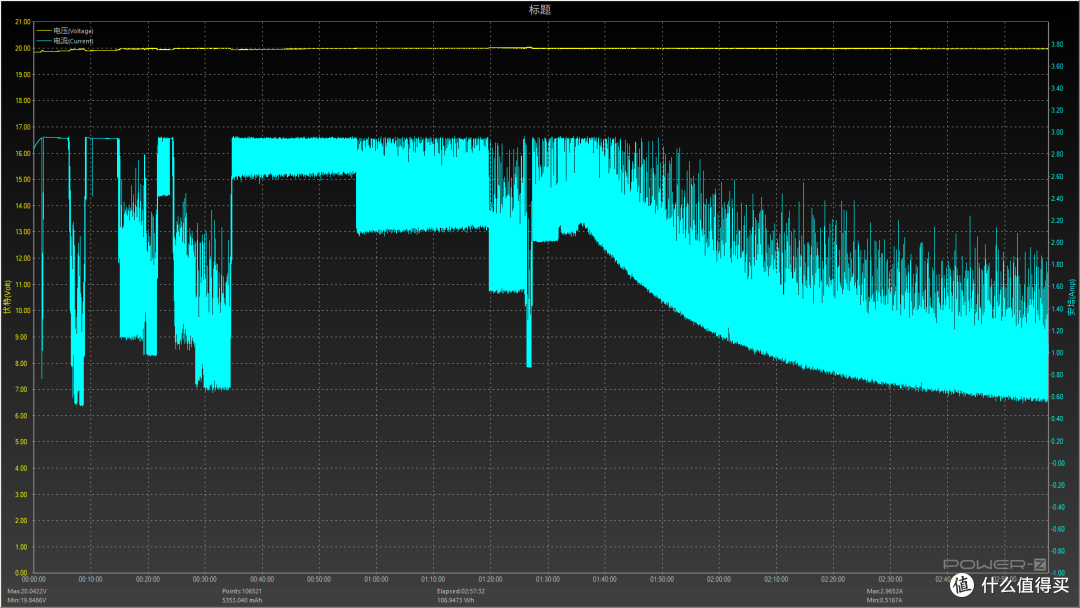Click the 00:30:00 time axis label
This screenshot has height=608, width=1080.
point(205,580)
